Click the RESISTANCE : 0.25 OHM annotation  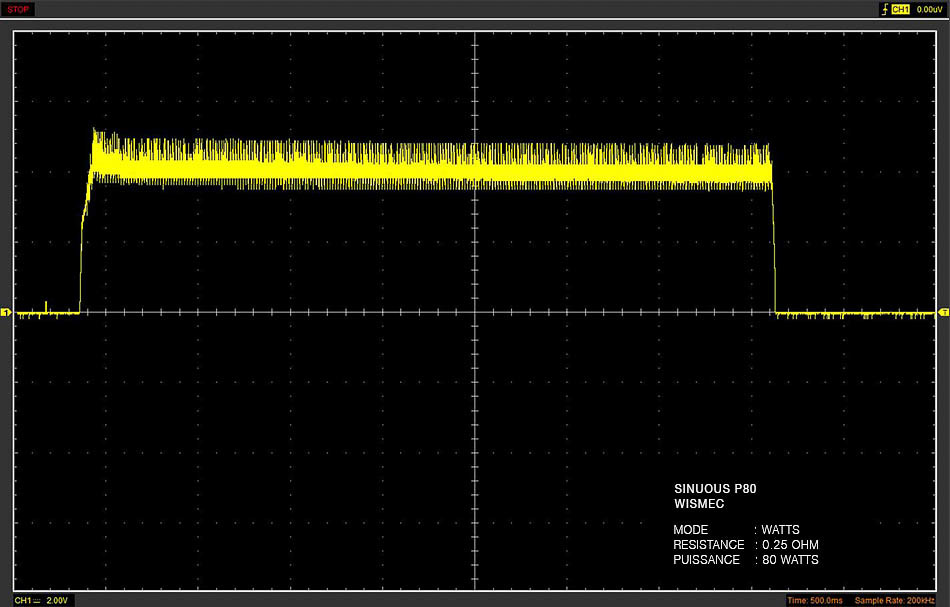coord(746,545)
